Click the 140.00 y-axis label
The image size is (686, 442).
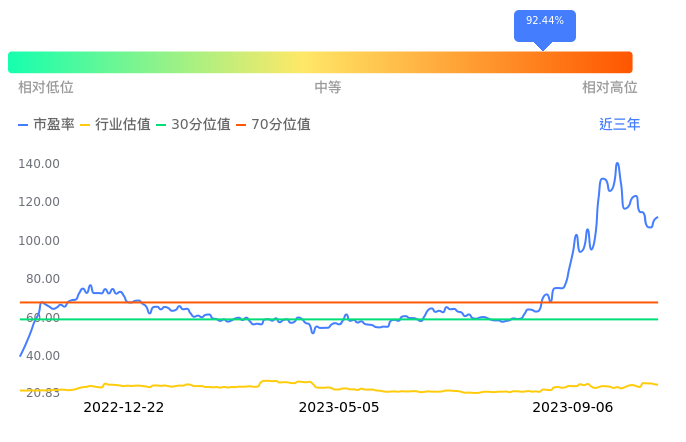point(40,163)
